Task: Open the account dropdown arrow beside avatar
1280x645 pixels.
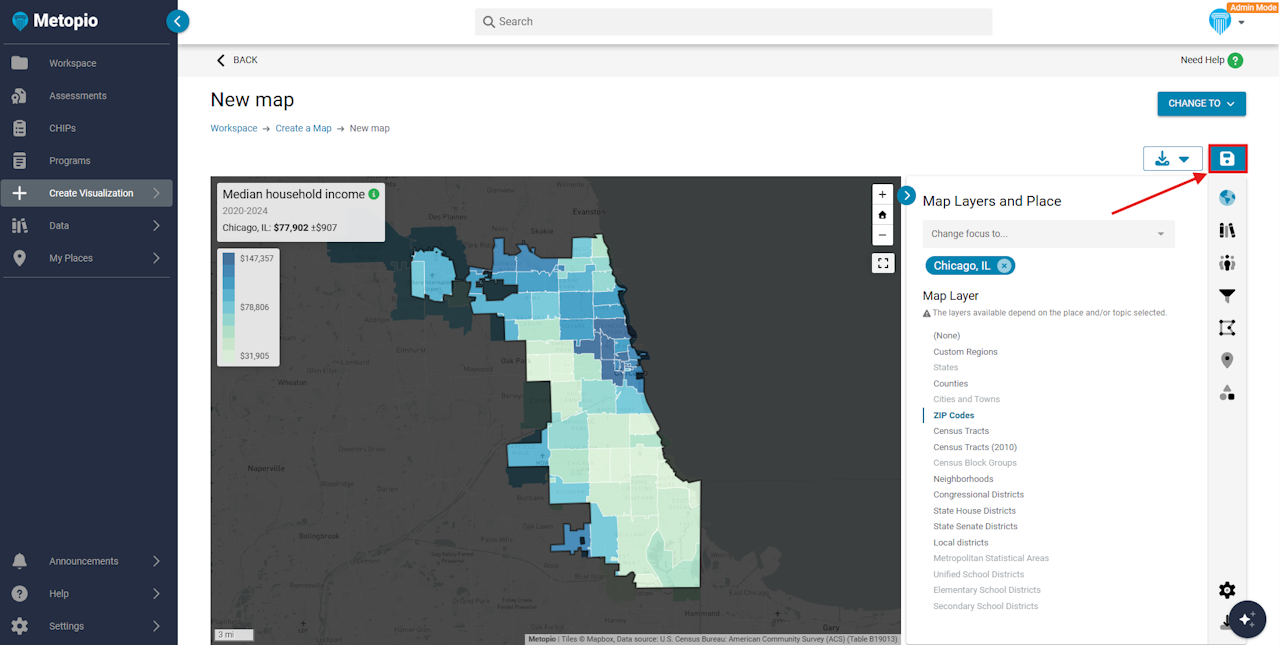Action: point(1241,23)
